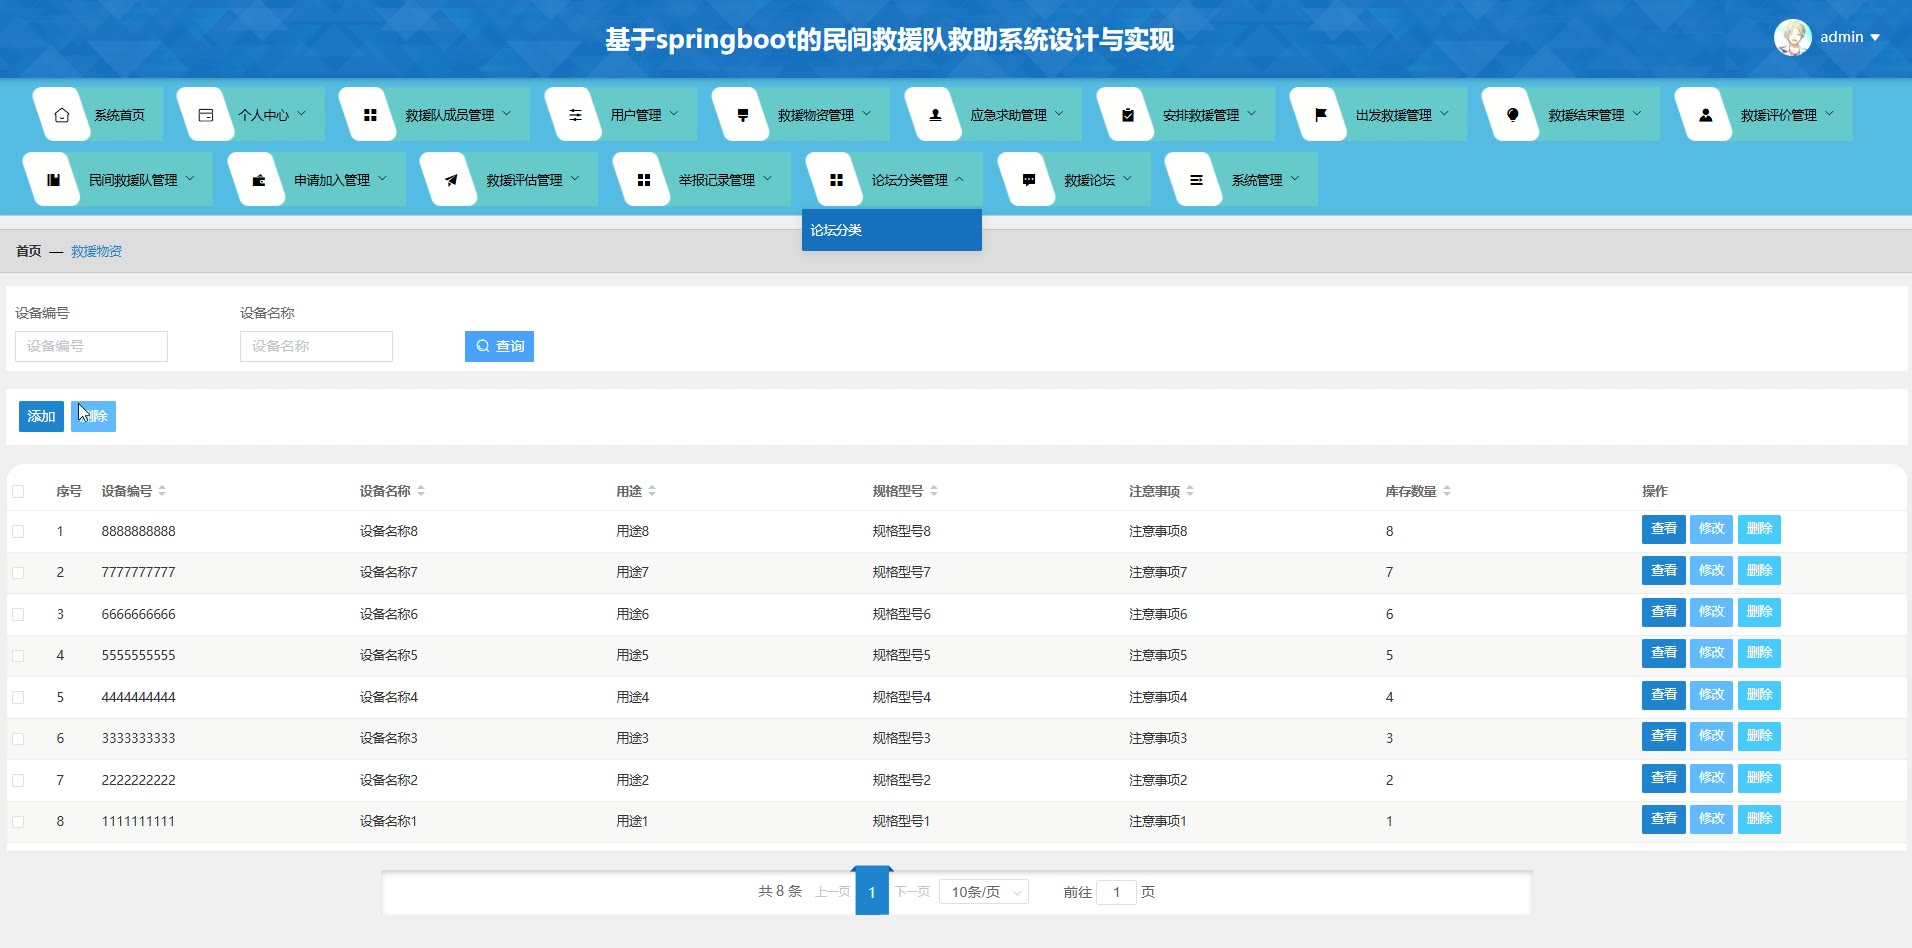Click the grid icon for 救援队成员管理
Image resolution: width=1912 pixels, height=948 pixels.
(369, 115)
